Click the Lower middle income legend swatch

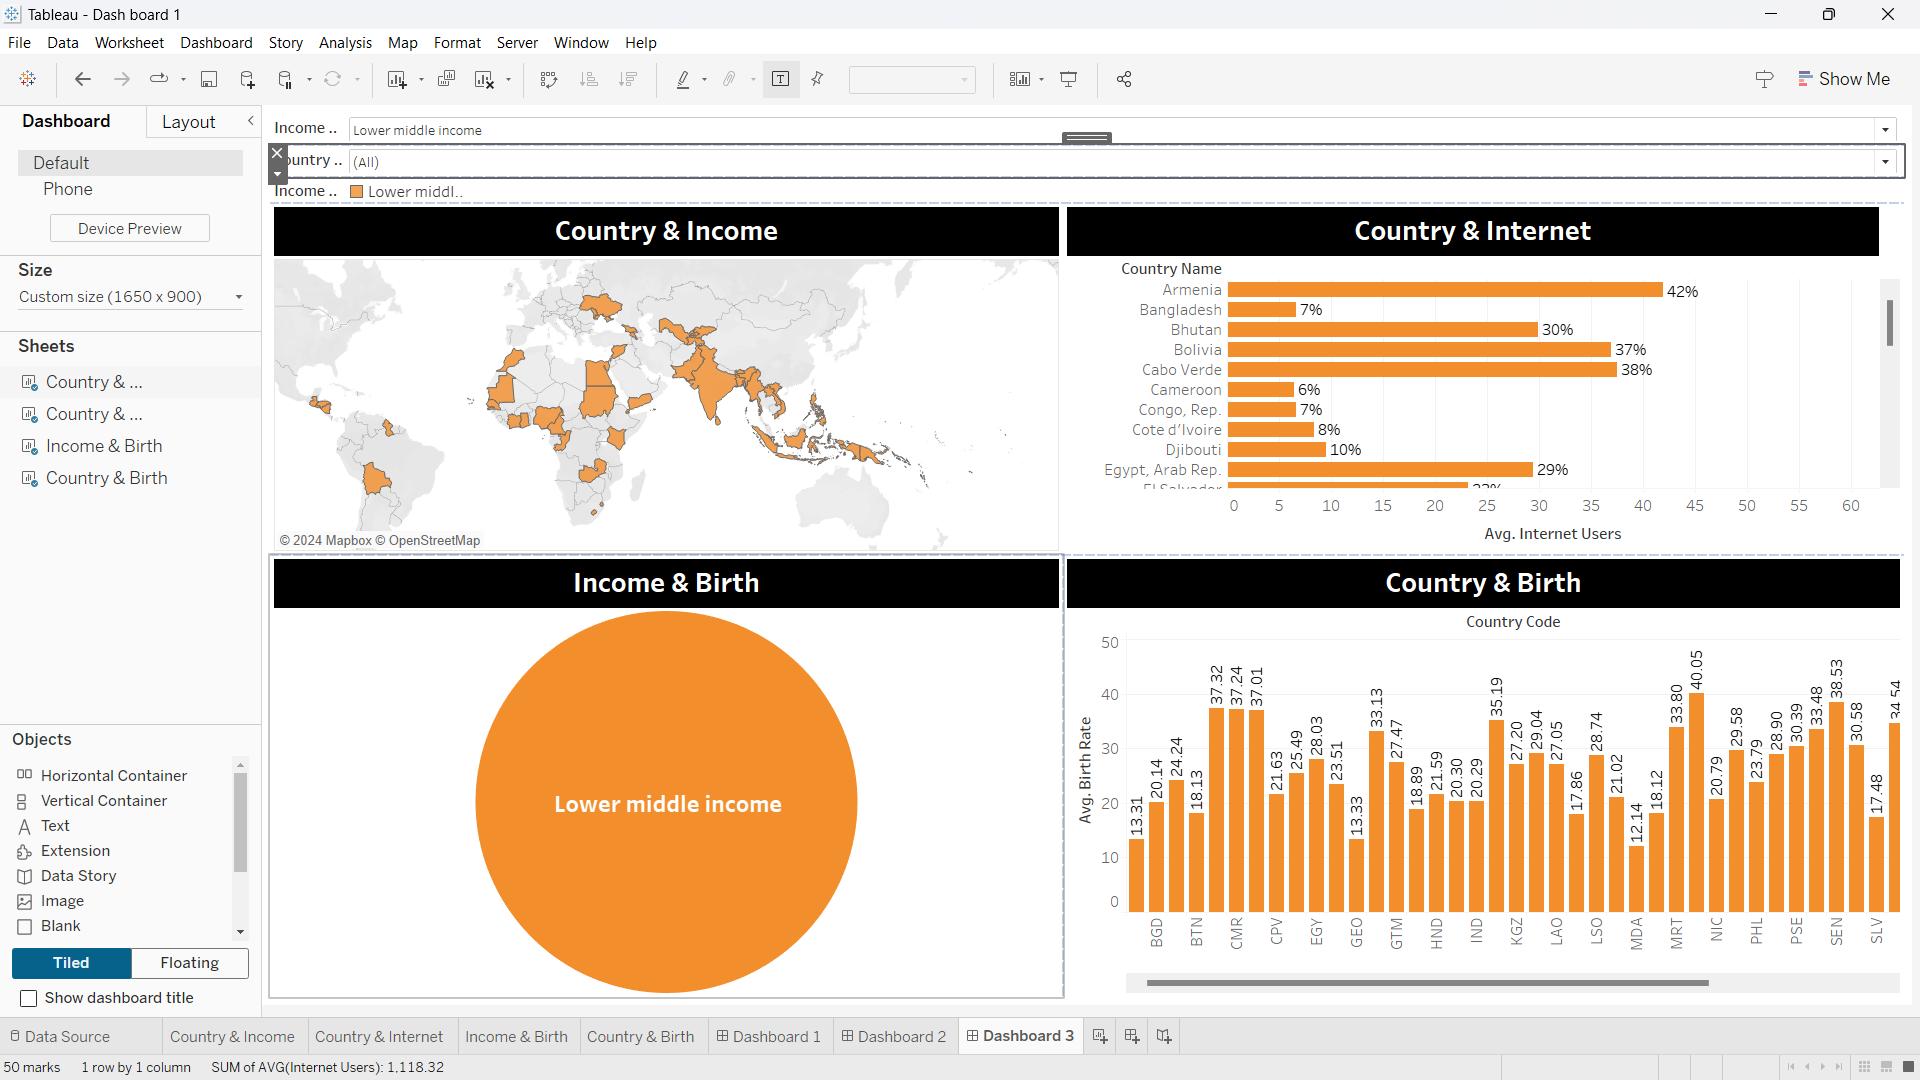(x=357, y=192)
